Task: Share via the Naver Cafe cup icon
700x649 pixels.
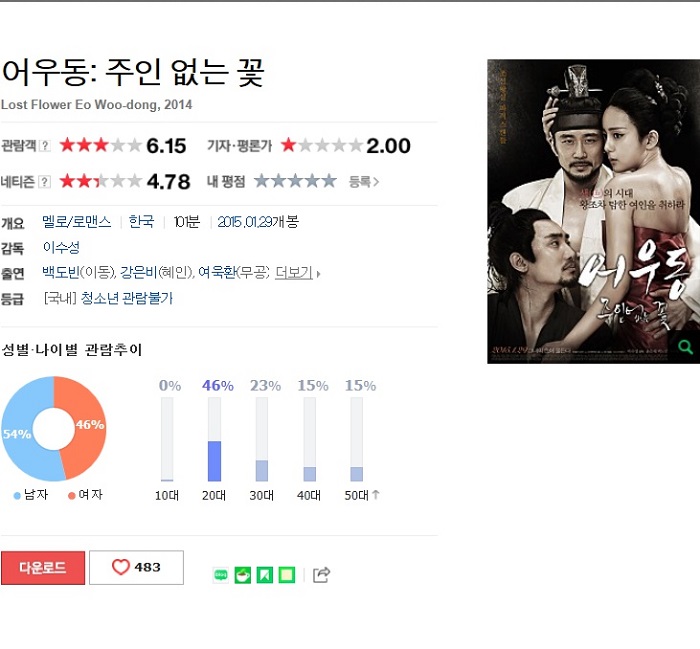Action: pyautogui.click(x=242, y=575)
